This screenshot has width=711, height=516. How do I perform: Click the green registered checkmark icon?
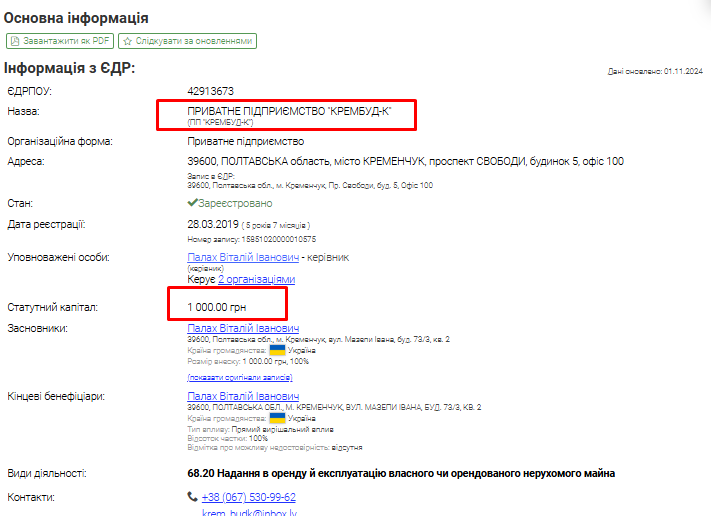click(193, 203)
